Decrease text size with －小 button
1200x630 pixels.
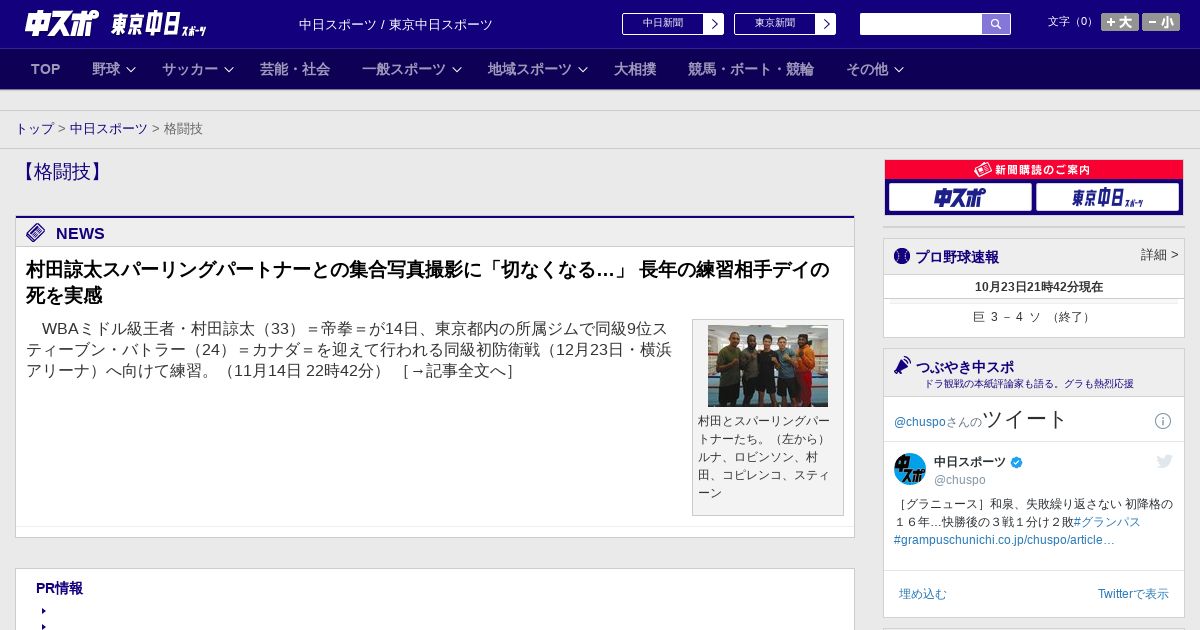[x=1161, y=22]
